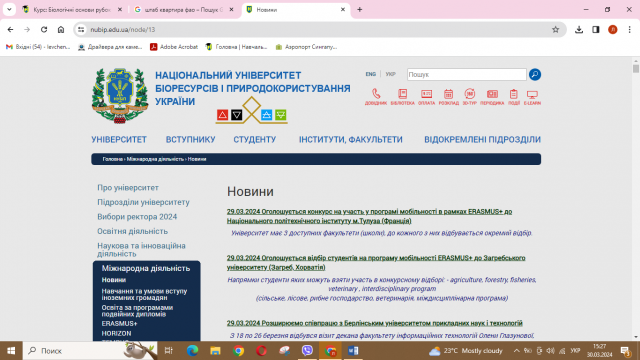Select Навчання та умови вступу іноземних громадян
This screenshot has height=360, width=640.
(144, 294)
